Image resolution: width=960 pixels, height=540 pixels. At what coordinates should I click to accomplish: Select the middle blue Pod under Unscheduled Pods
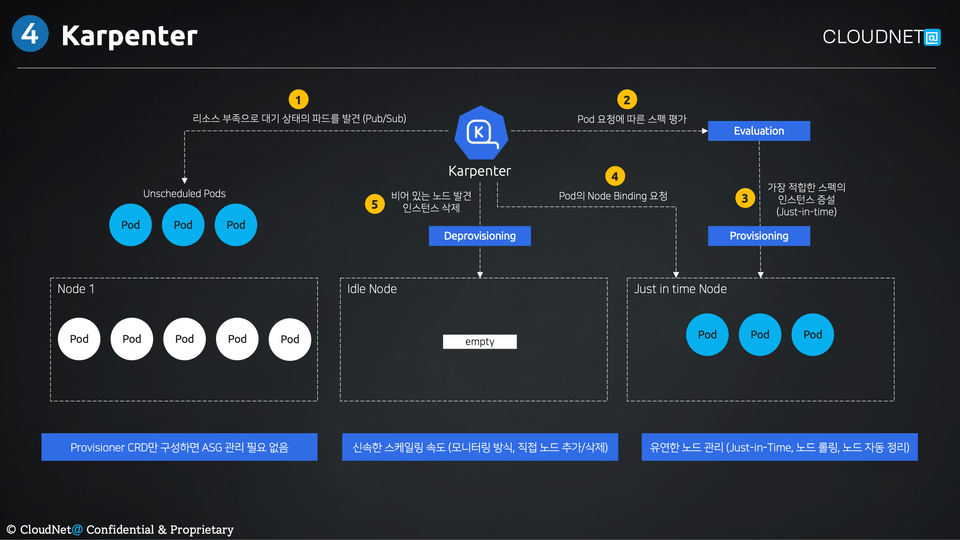point(183,225)
